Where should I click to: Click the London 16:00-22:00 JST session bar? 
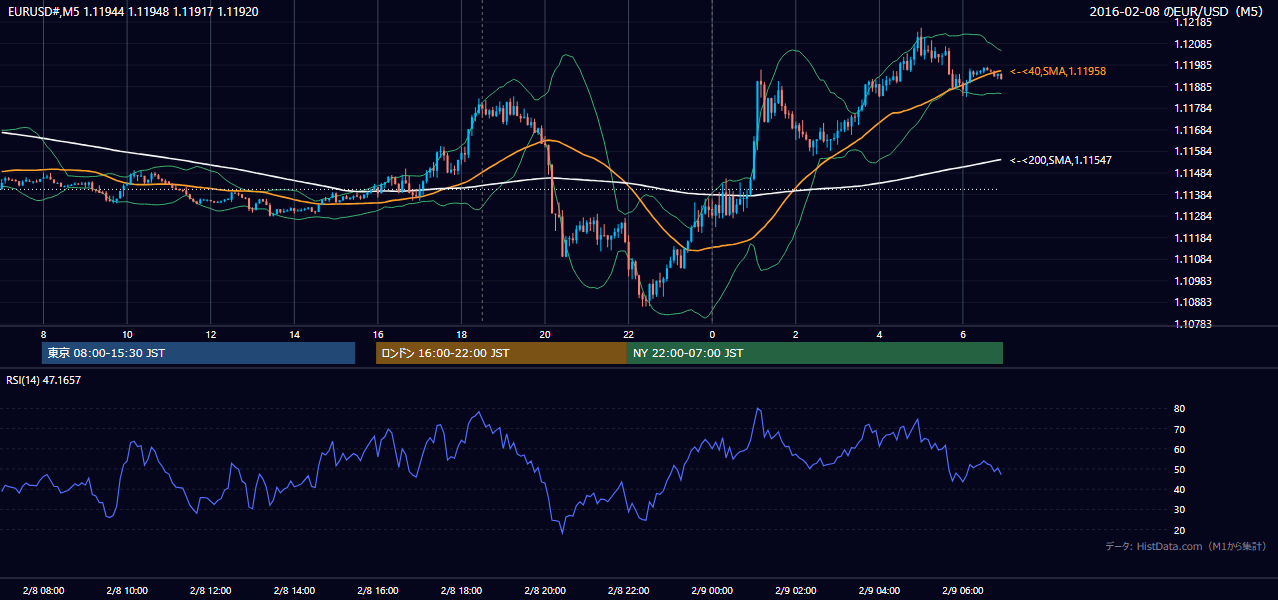pyautogui.click(x=501, y=353)
